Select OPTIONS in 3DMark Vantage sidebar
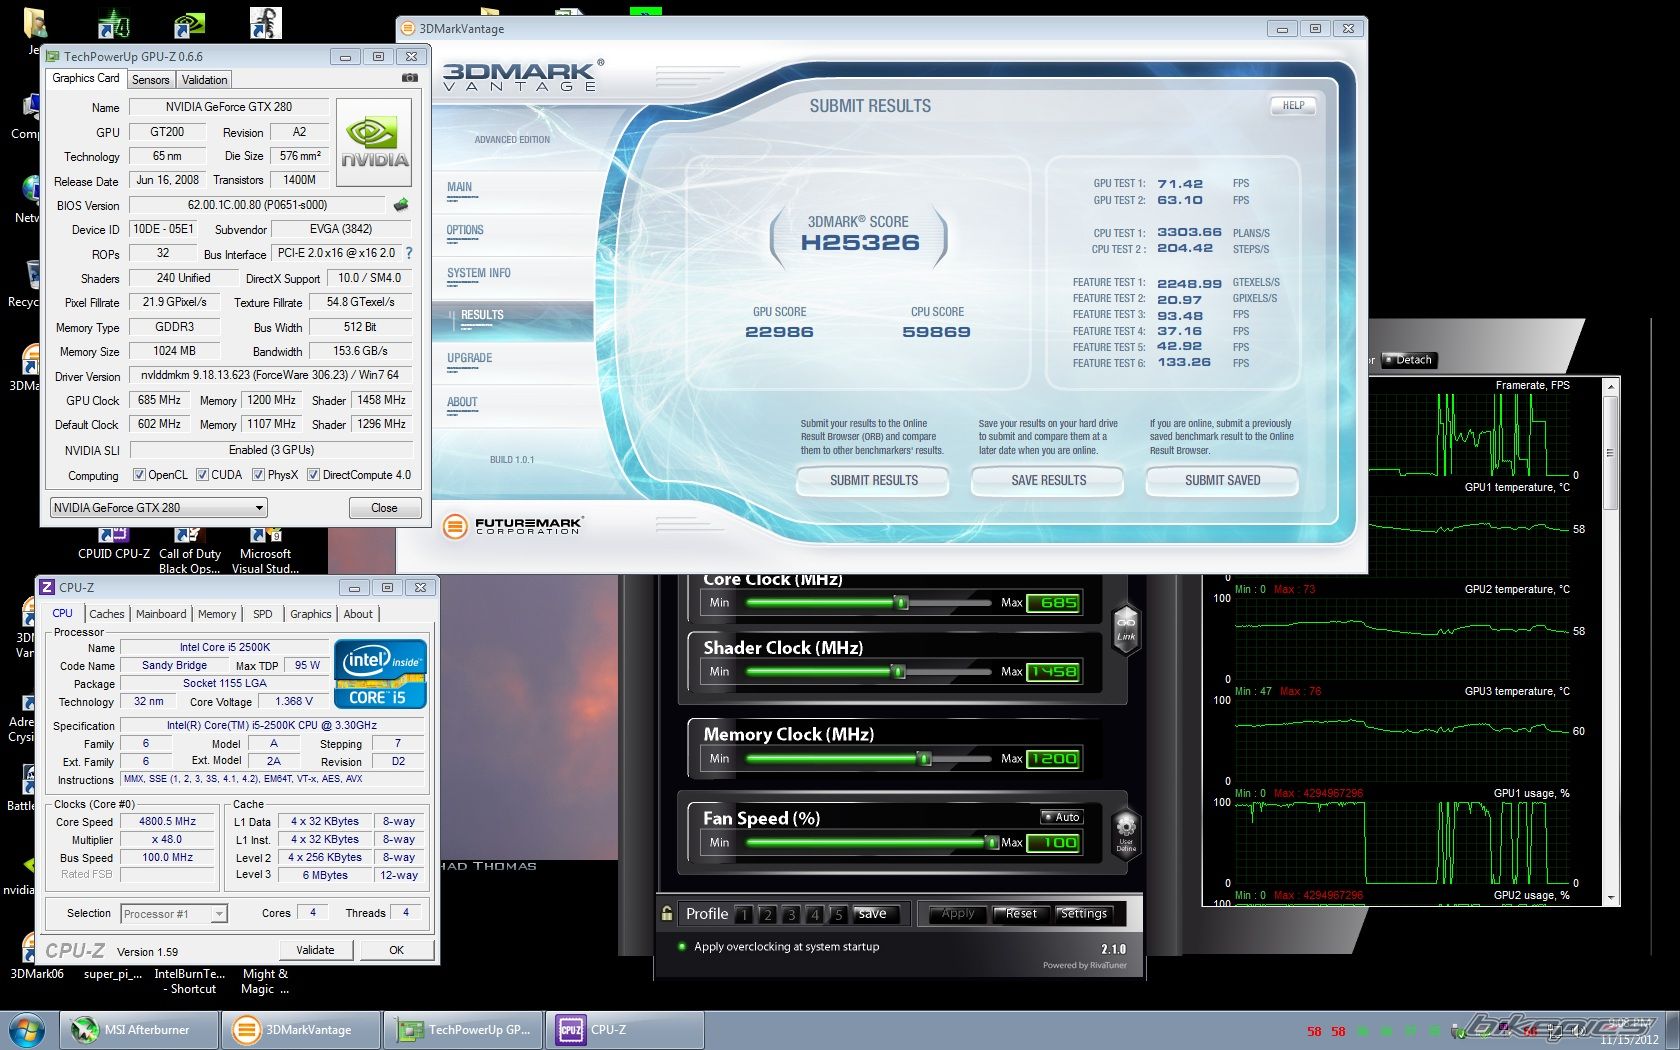Screen dimensions: 1680x1050 tap(465, 231)
